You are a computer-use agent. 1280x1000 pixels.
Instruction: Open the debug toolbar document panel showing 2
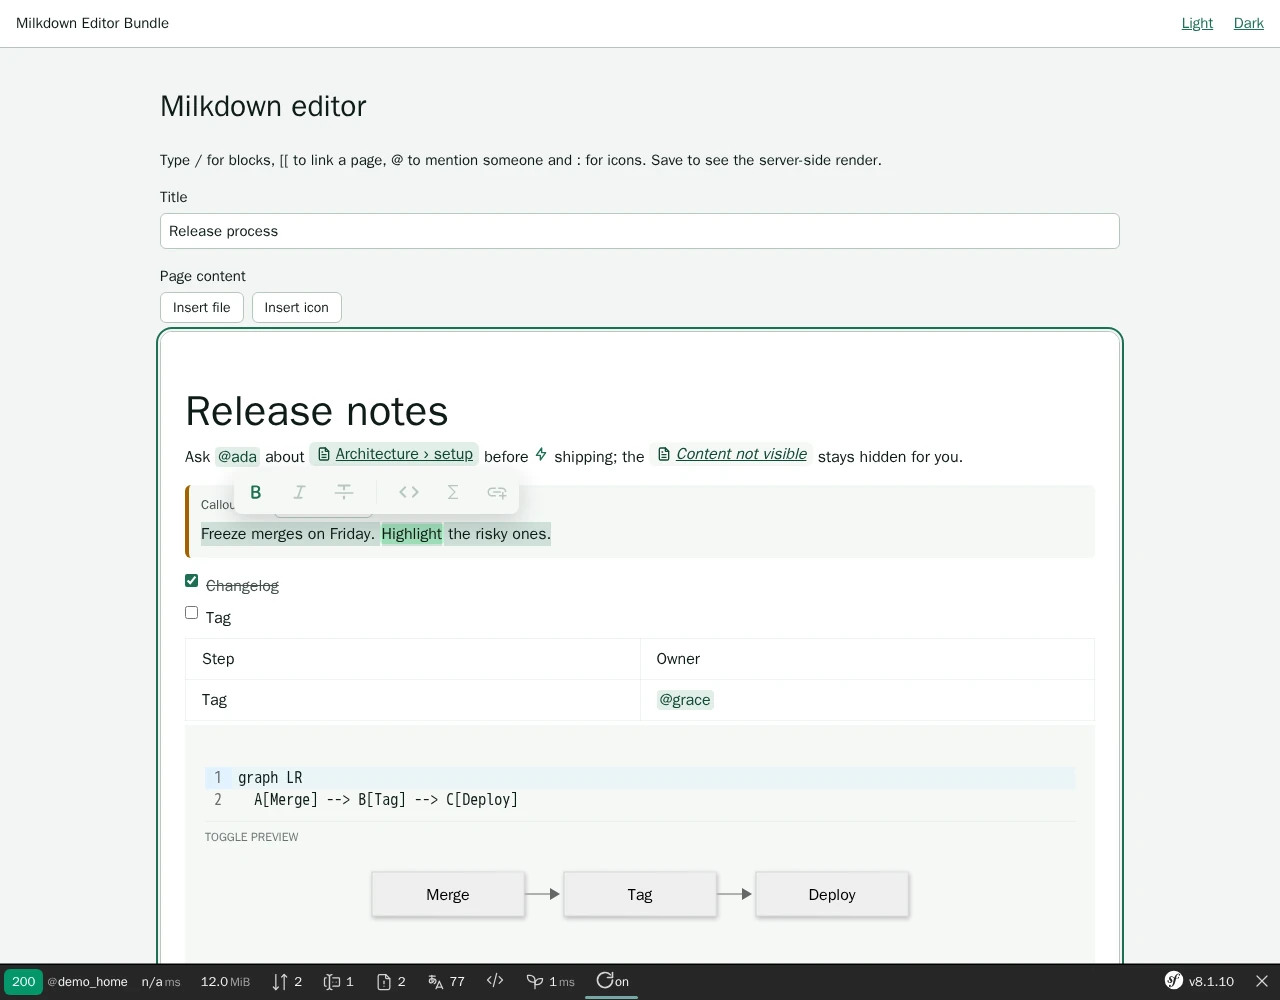pyautogui.click(x=391, y=981)
